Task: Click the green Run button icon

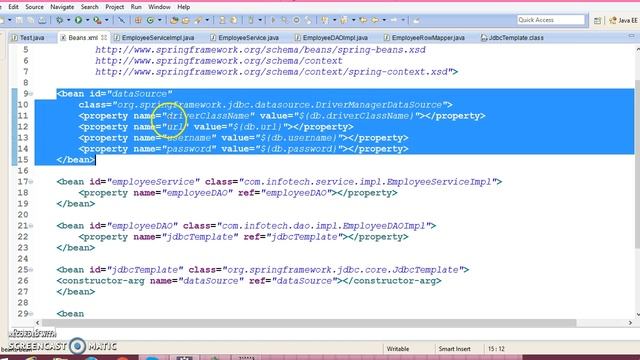Action: point(78,20)
